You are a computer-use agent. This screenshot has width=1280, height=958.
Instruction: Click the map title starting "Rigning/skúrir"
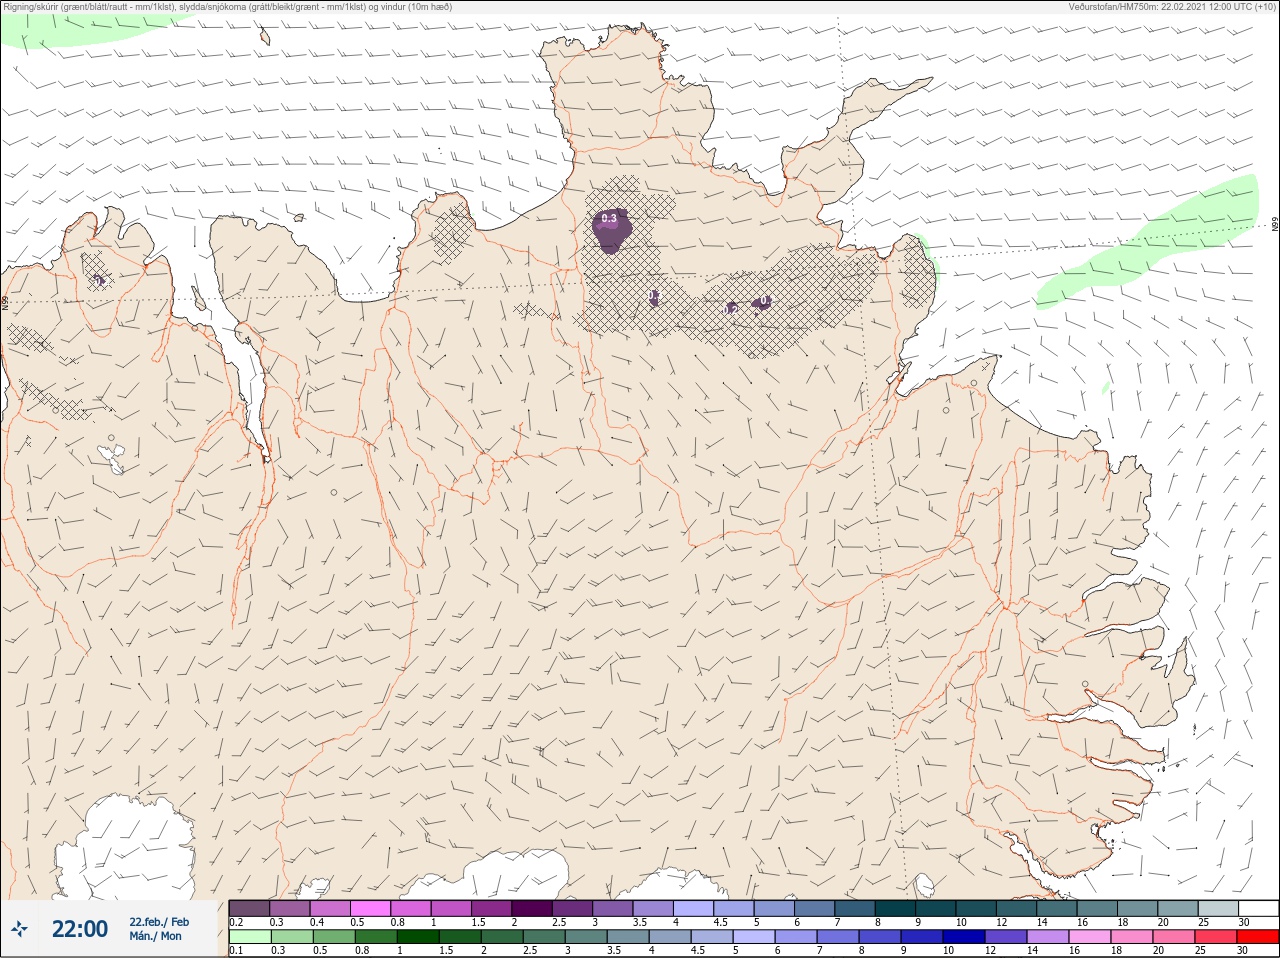(x=228, y=6)
